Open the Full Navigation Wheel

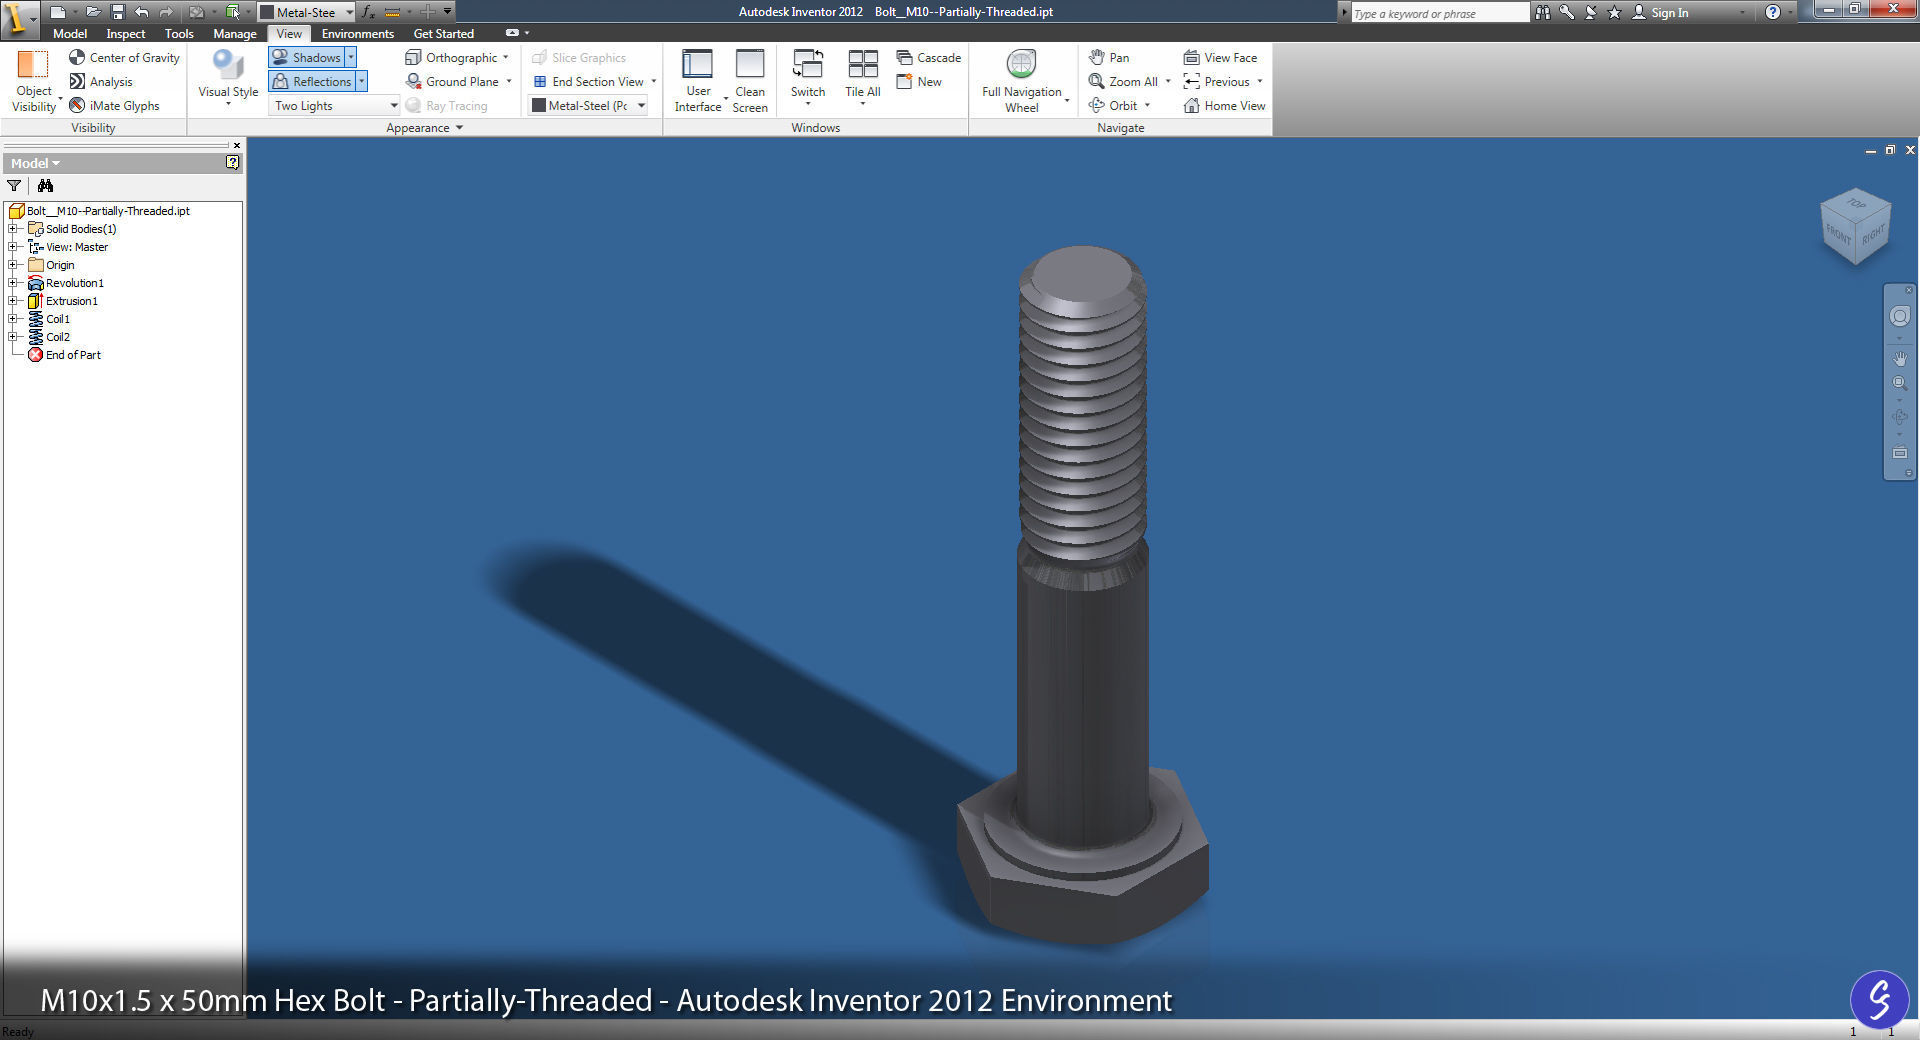[x=1021, y=80]
